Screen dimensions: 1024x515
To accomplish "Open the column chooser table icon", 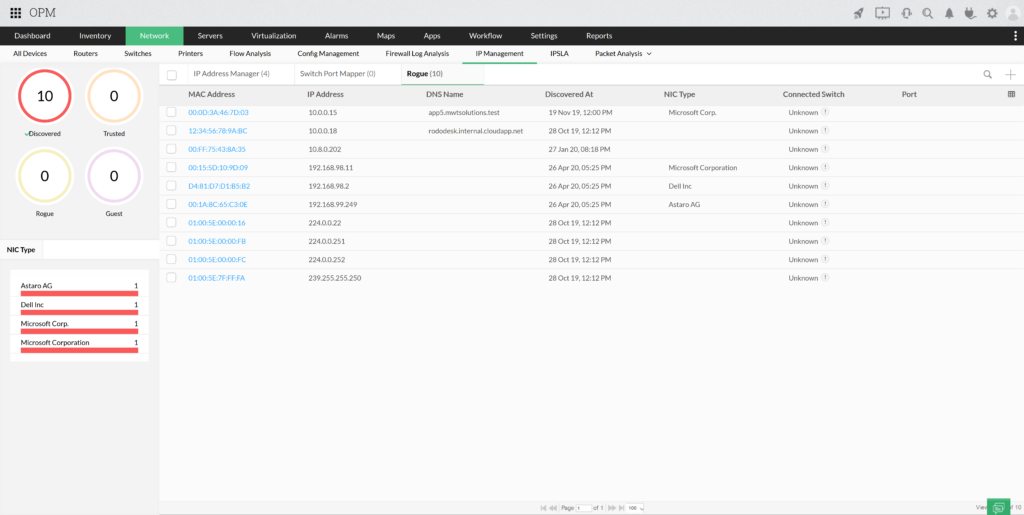I will pos(1011,94).
